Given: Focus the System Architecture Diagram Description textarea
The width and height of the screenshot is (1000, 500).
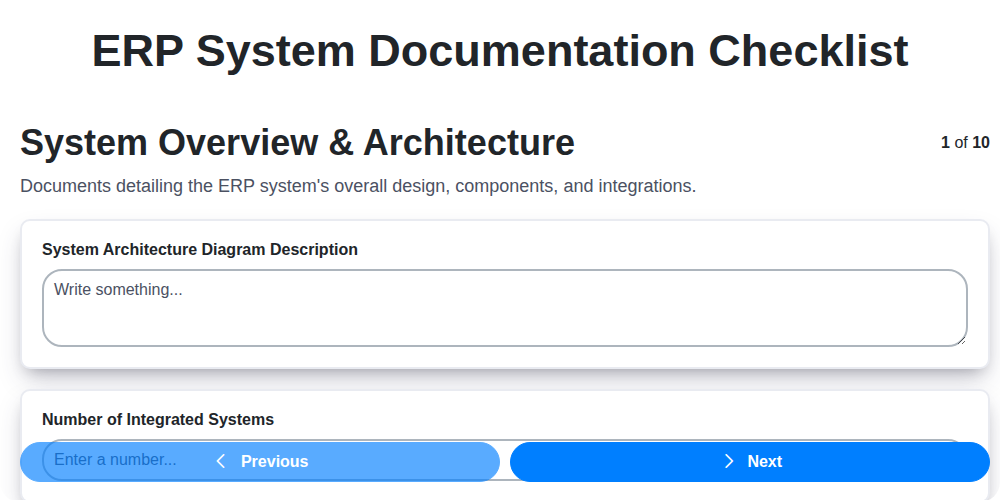Looking at the screenshot, I should 504,308.
